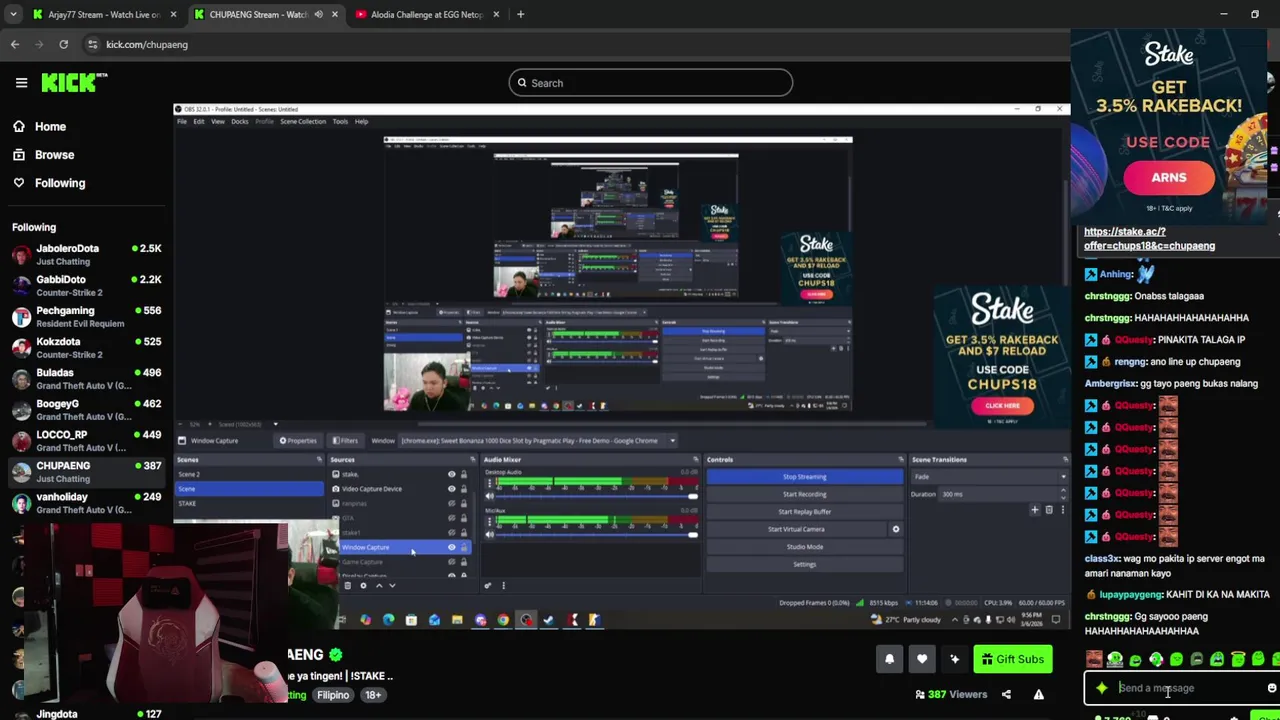The height and width of the screenshot is (720, 1280).
Task: Open the Virtual Camera gear settings
Action: click(895, 529)
